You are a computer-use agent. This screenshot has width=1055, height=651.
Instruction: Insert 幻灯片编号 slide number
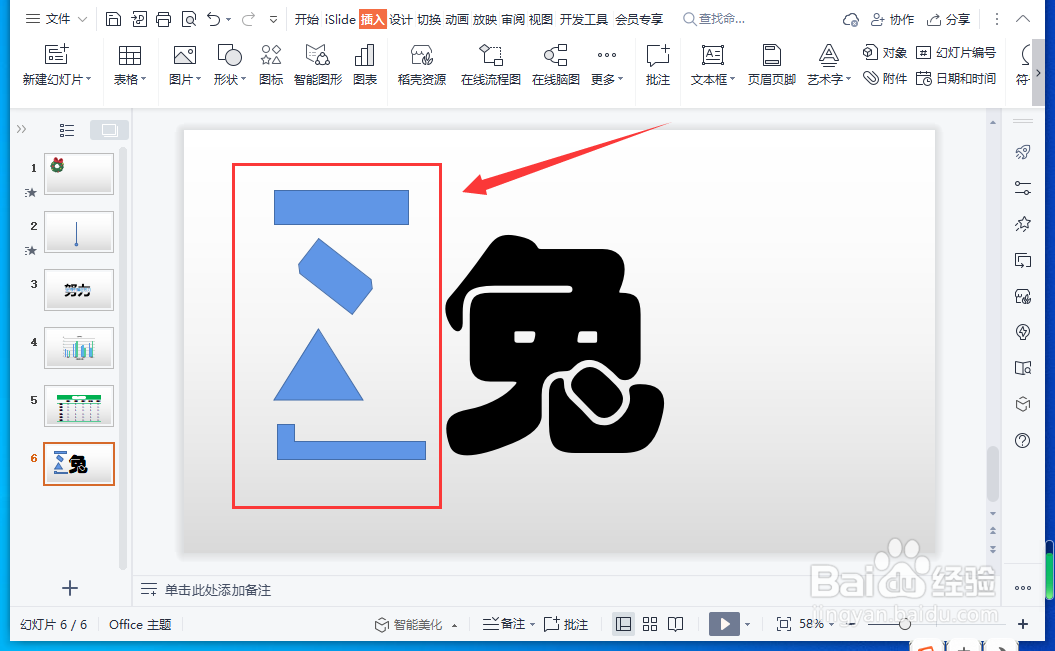click(x=956, y=52)
